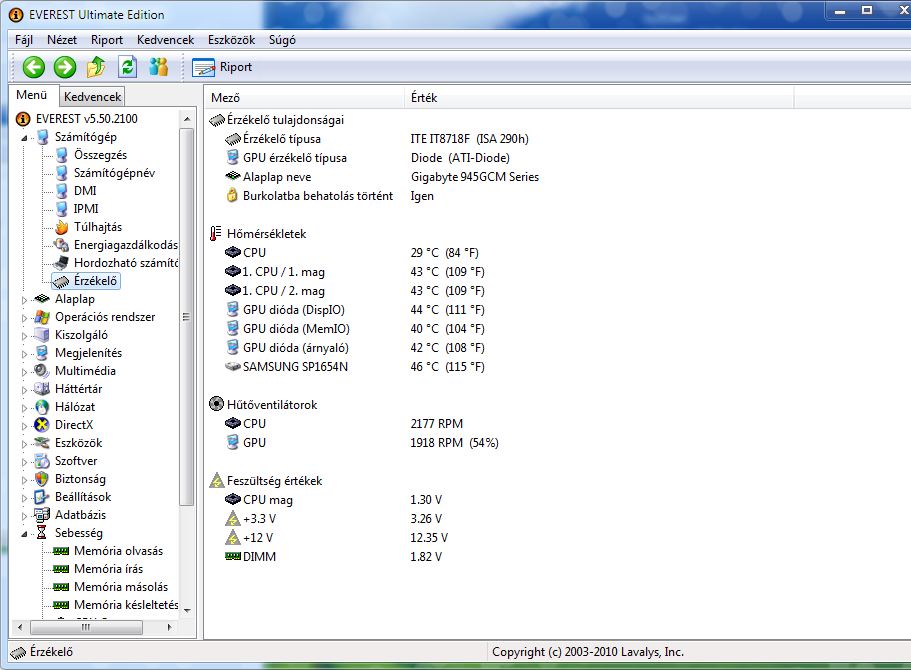The image size is (911, 670).
Task: Click the DirectX yellow X icon
Action: point(42,425)
